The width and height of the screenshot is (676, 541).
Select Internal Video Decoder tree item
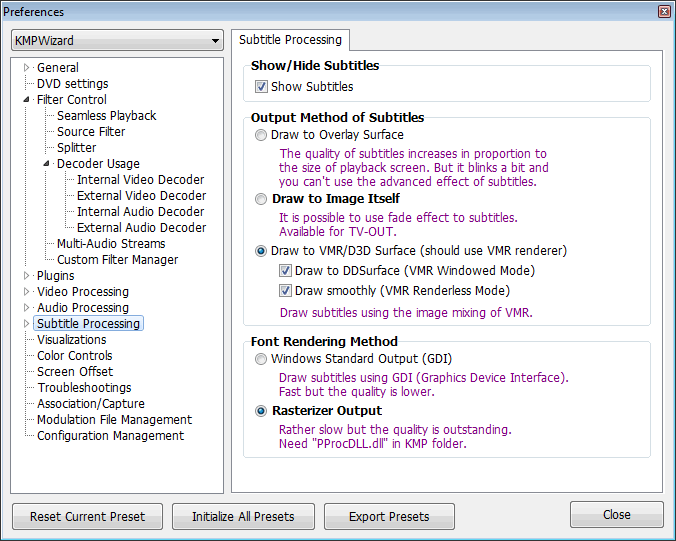(141, 180)
